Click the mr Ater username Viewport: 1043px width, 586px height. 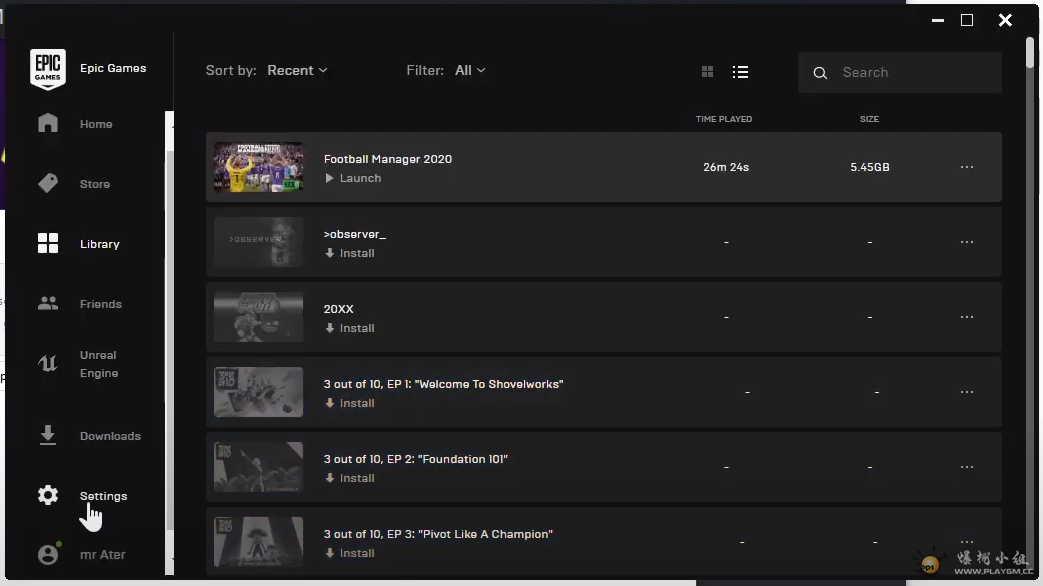tap(102, 555)
